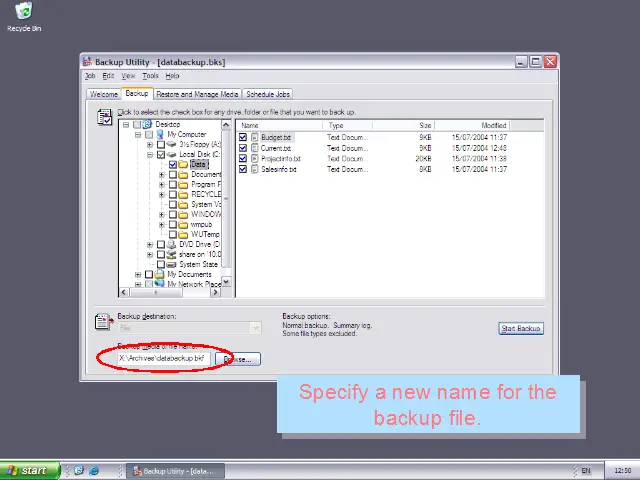Click the backup file name input field

(x=160, y=358)
